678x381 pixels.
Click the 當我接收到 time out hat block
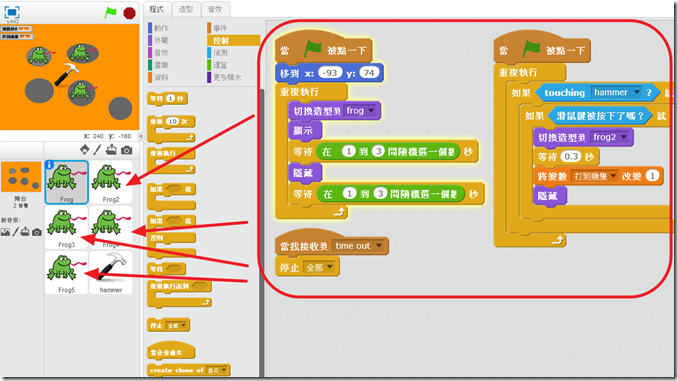pos(331,243)
